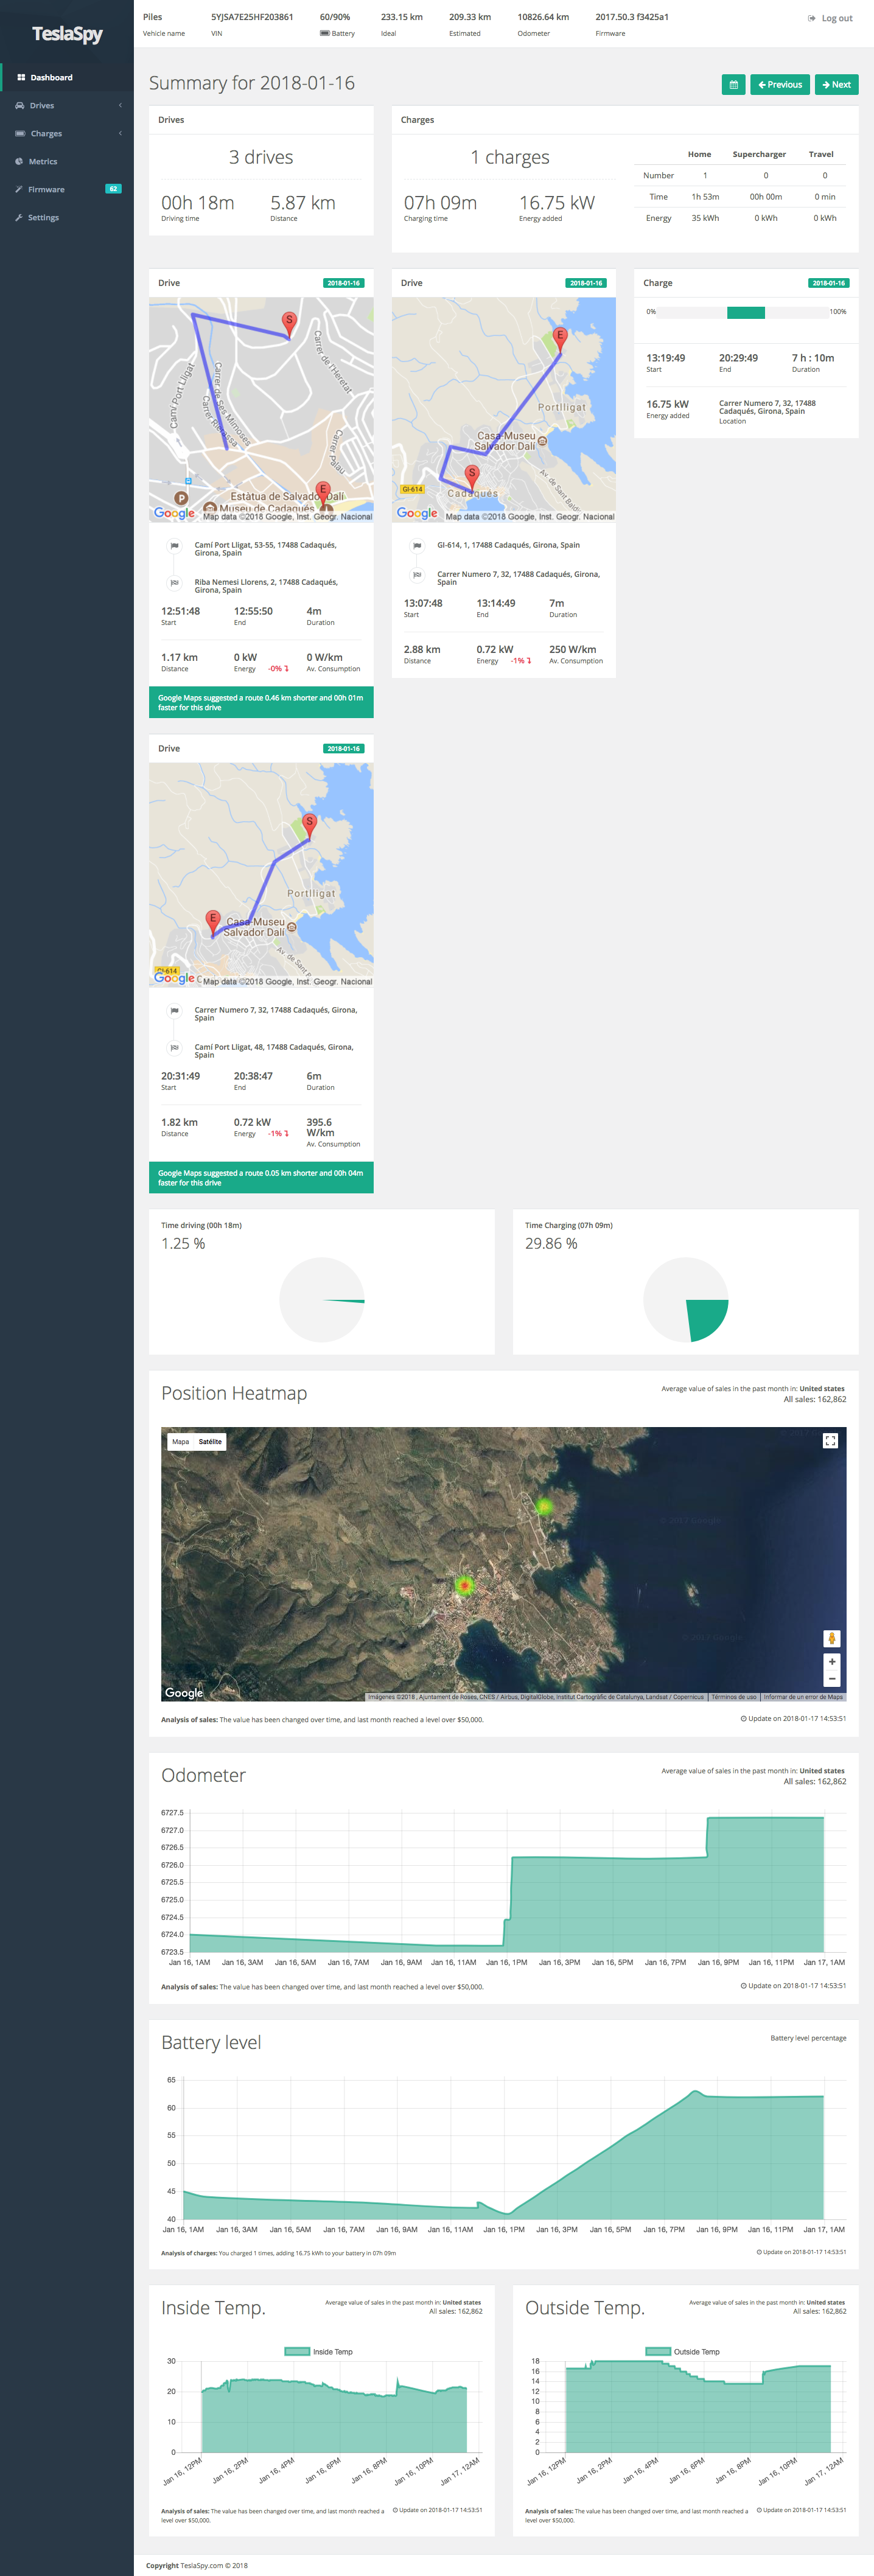Click start flag icon for Camí Port Lligat 53-55
Screen dimensions: 874x2576
pyautogui.click(x=174, y=546)
